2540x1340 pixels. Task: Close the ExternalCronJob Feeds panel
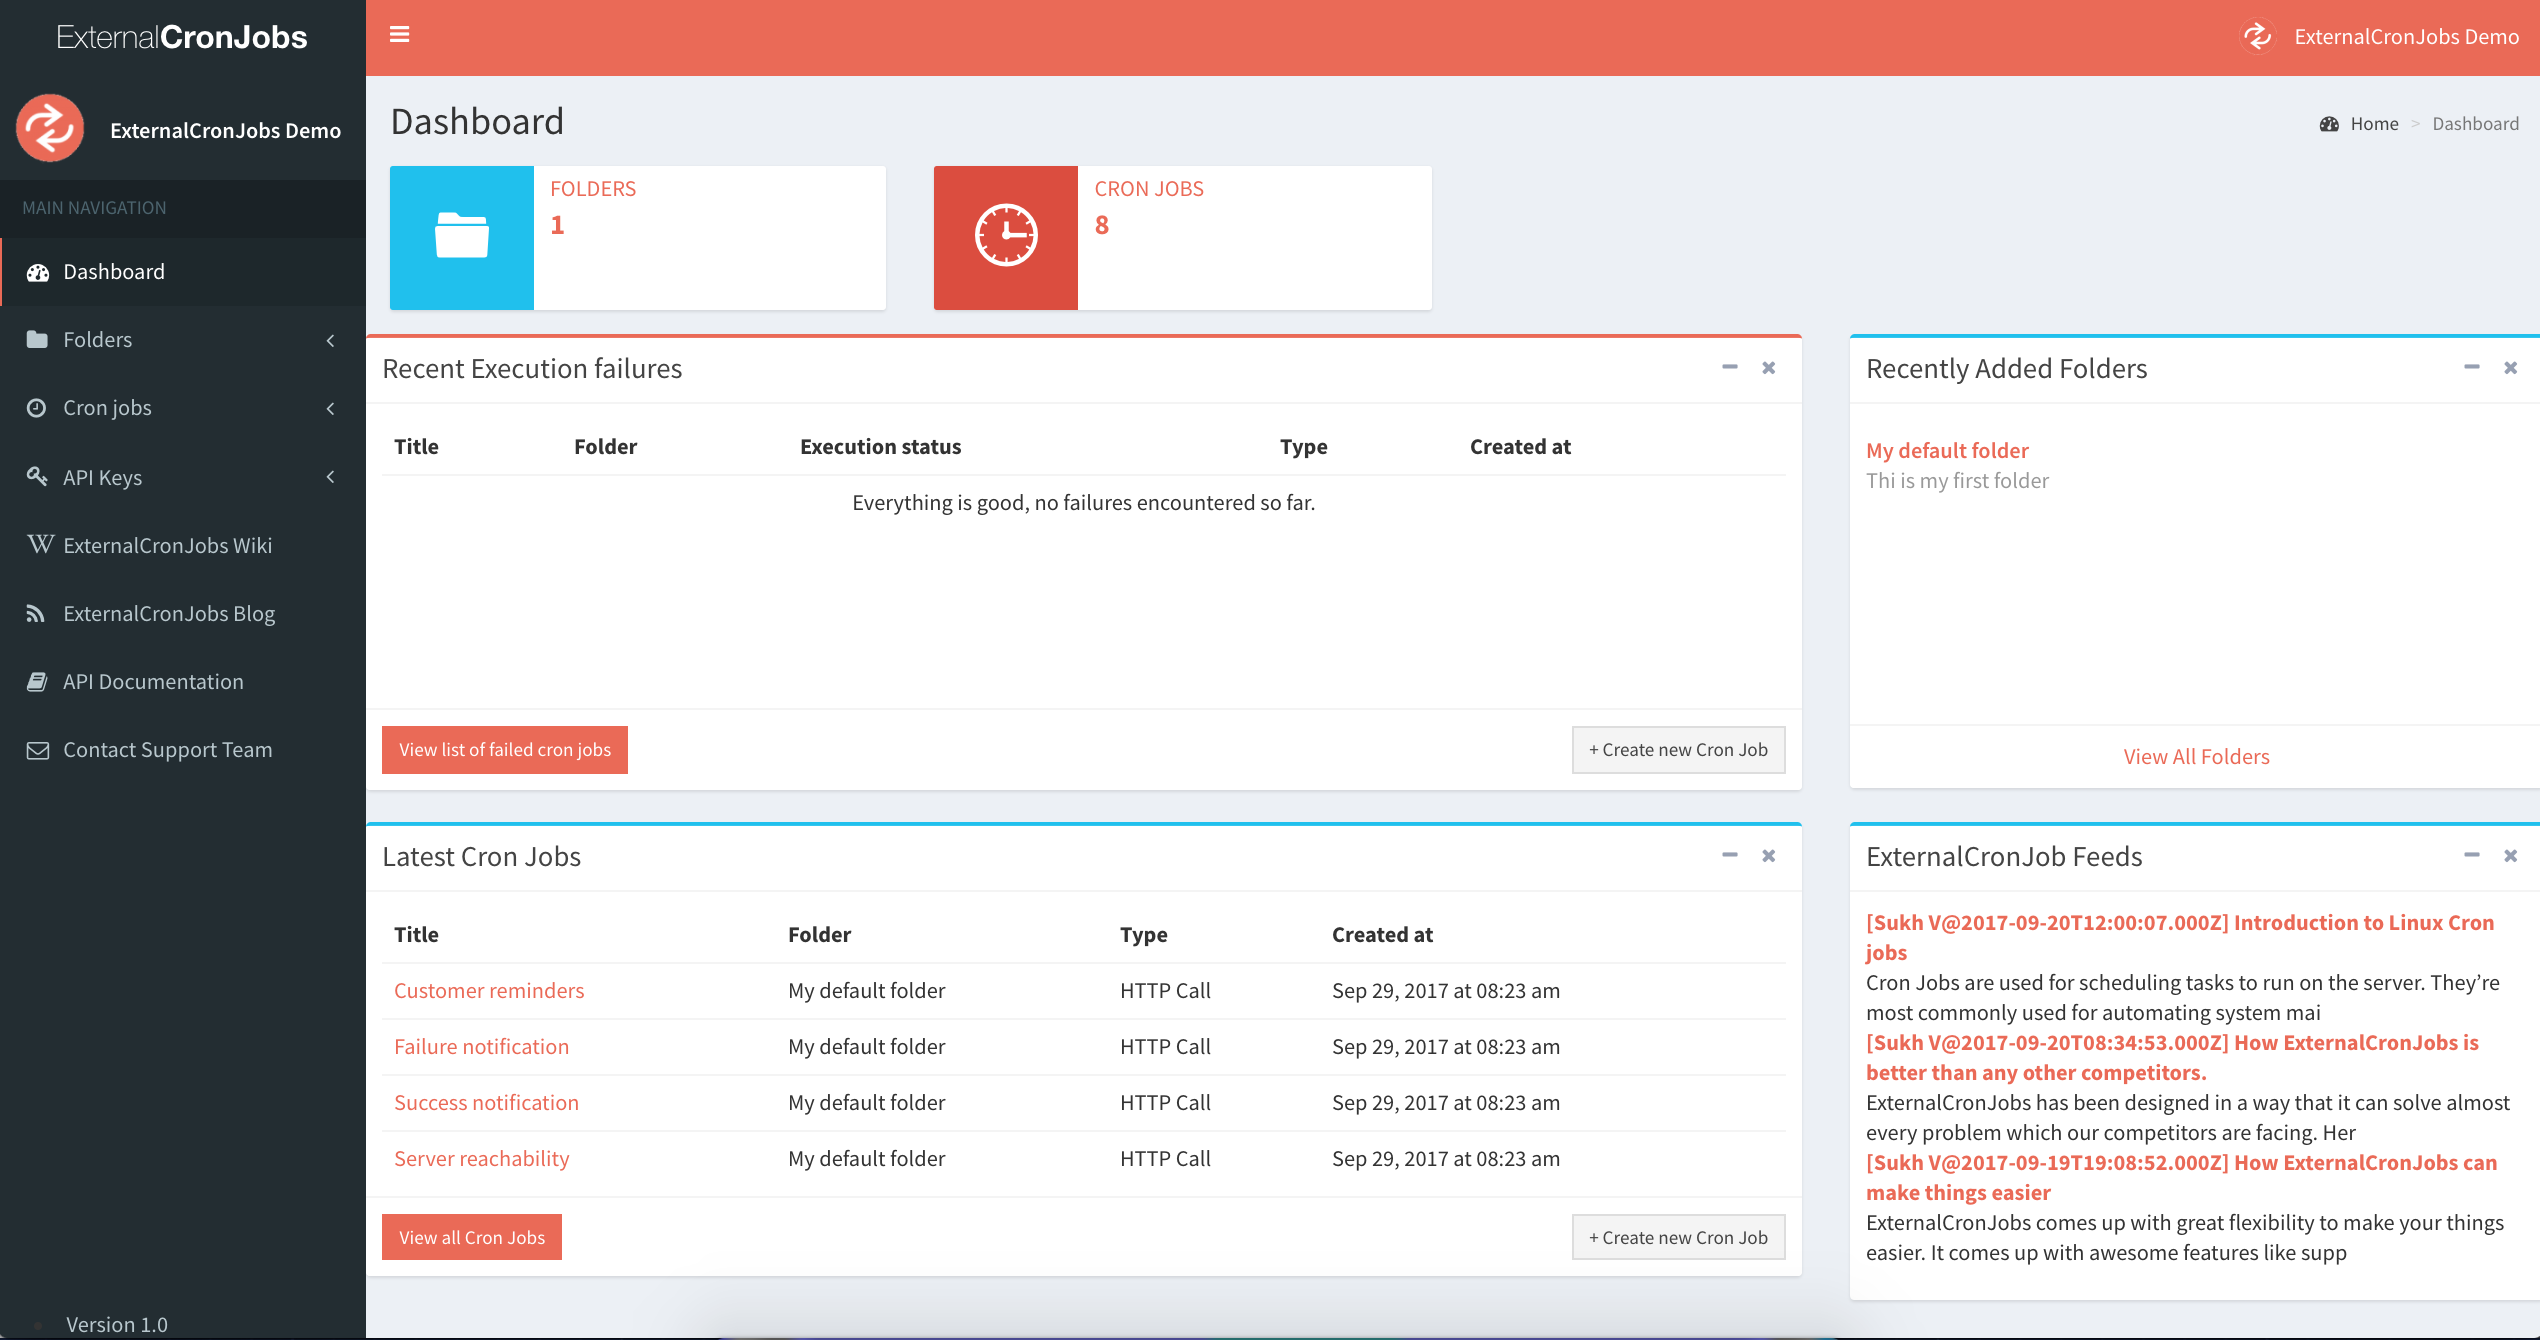[x=2510, y=855]
